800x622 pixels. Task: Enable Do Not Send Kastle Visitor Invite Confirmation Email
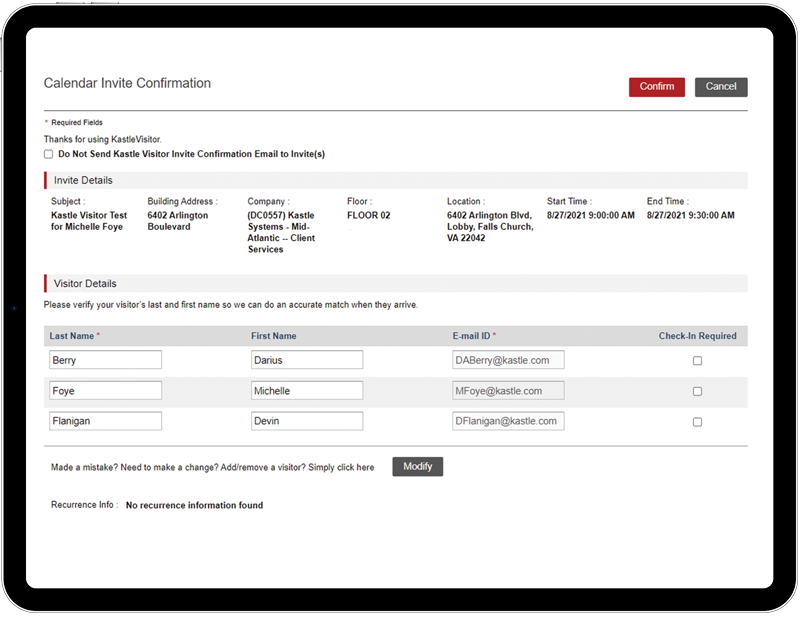coord(48,154)
